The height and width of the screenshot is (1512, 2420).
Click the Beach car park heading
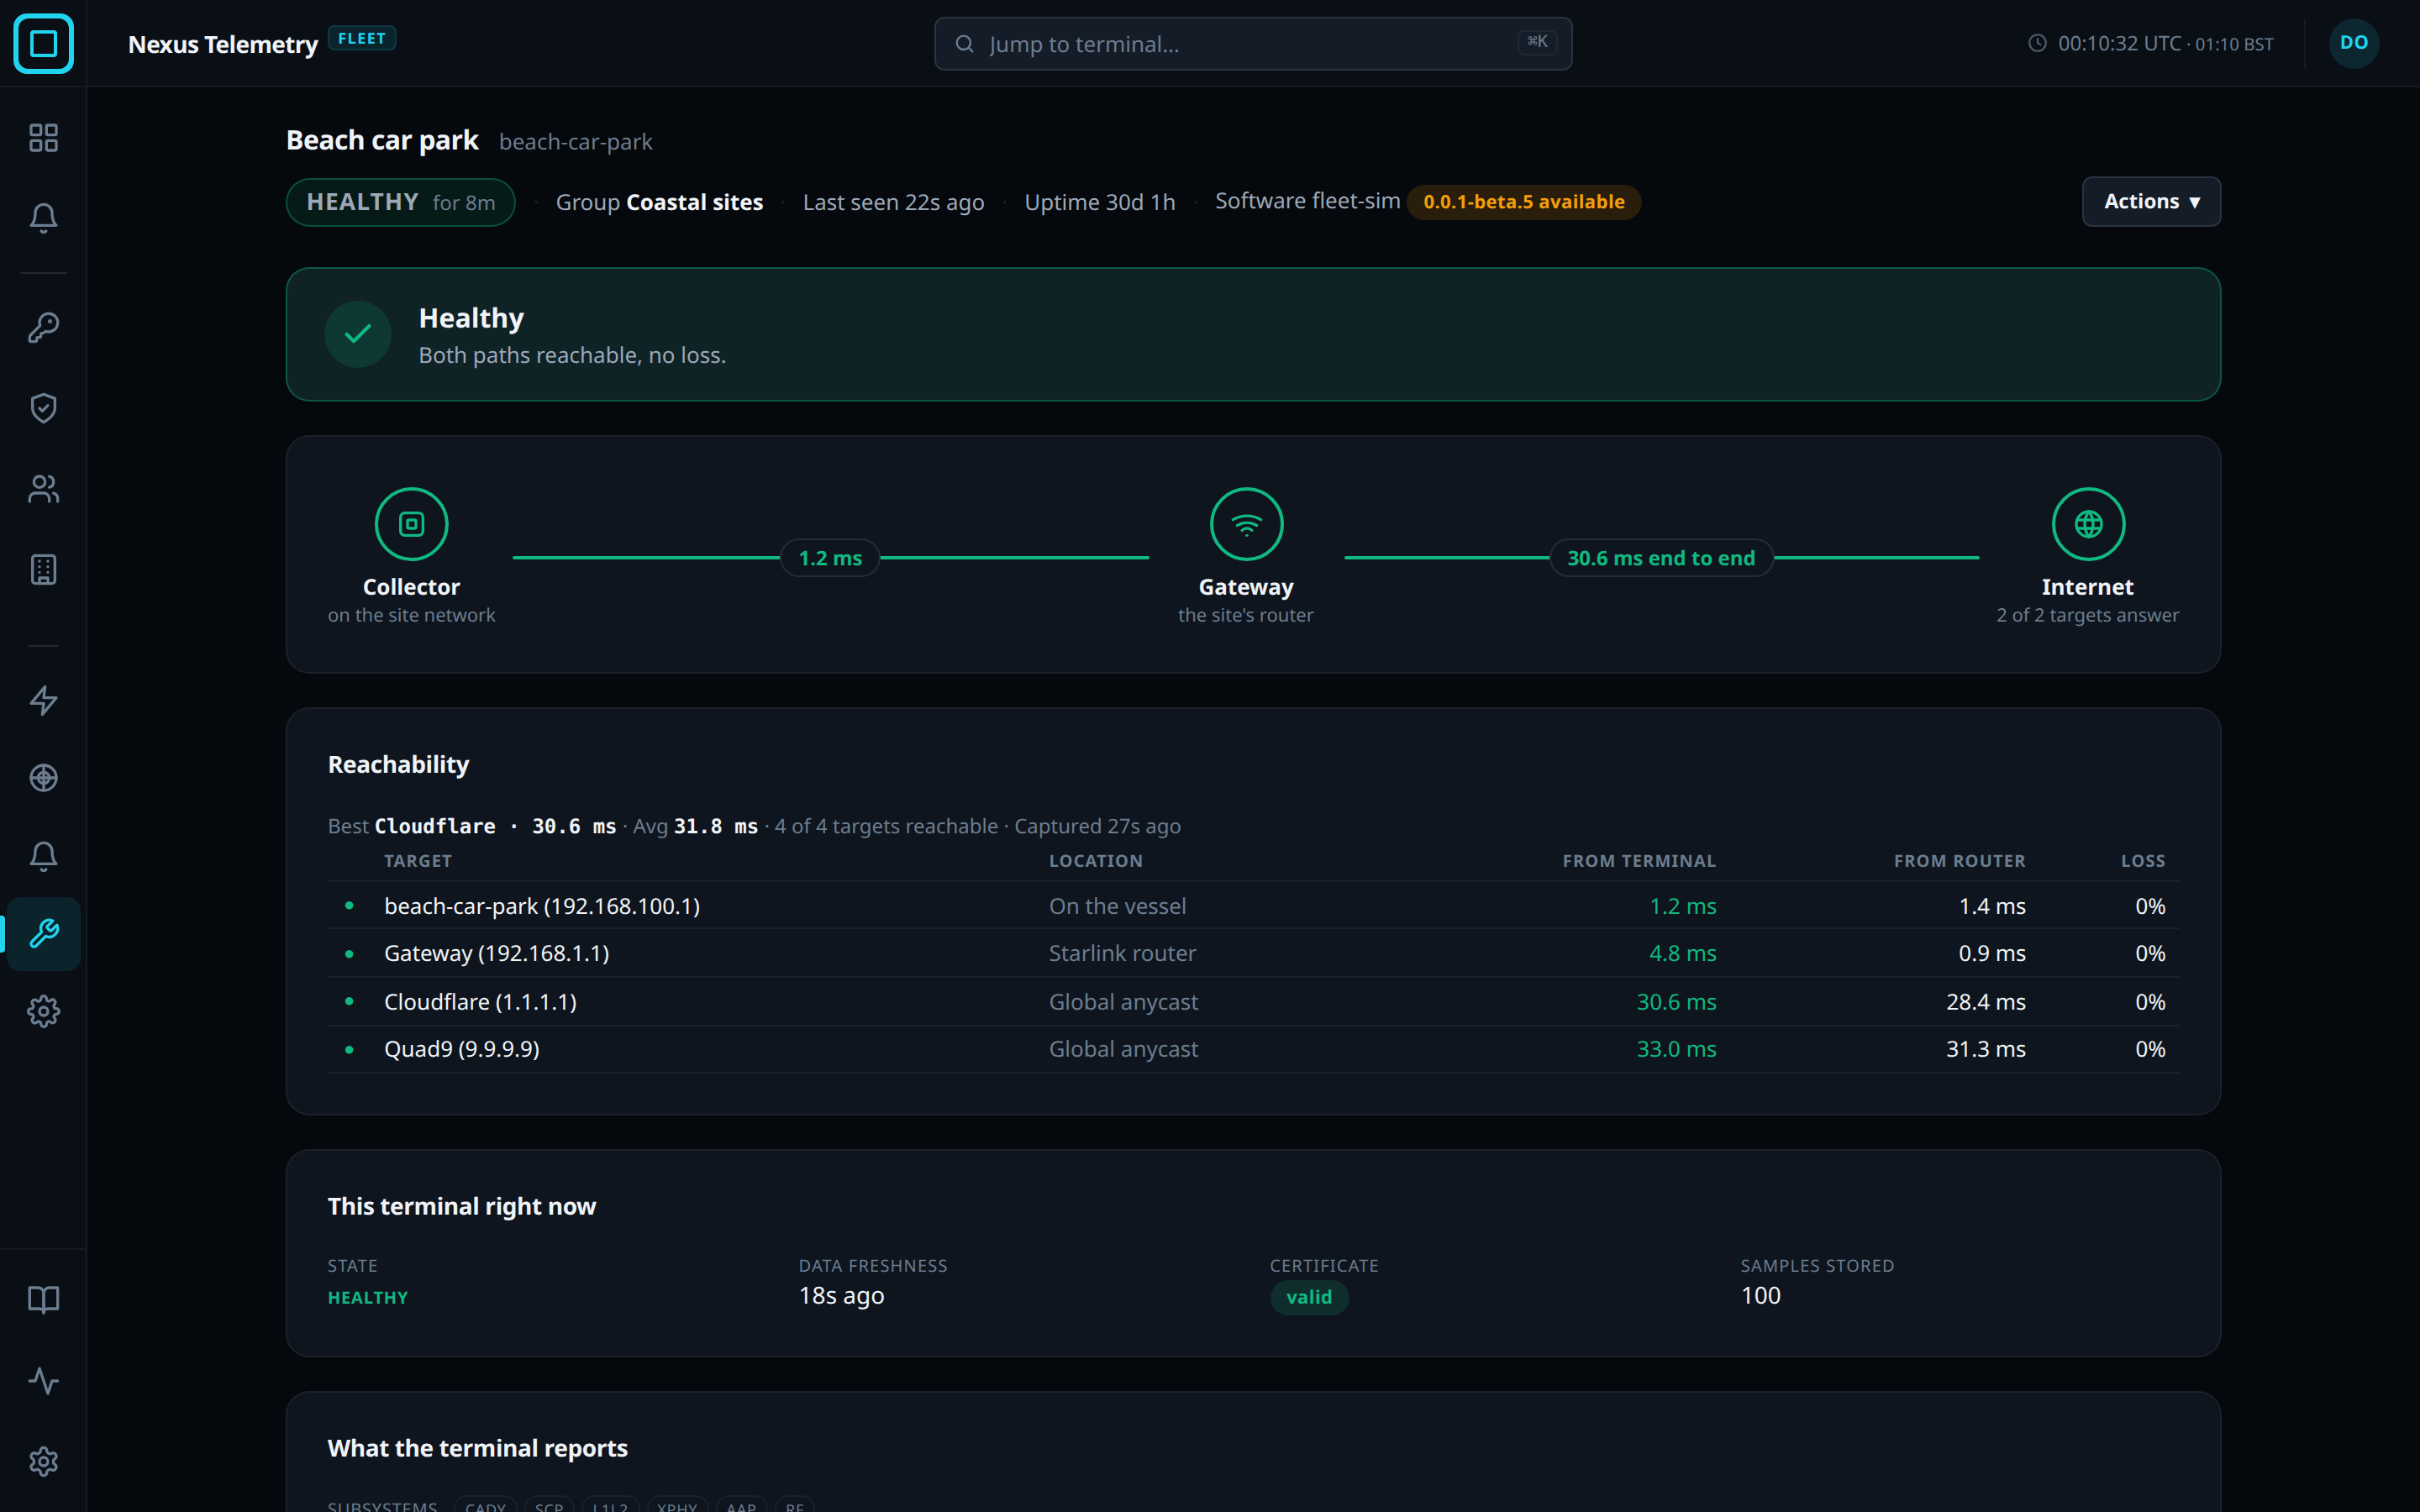[382, 140]
